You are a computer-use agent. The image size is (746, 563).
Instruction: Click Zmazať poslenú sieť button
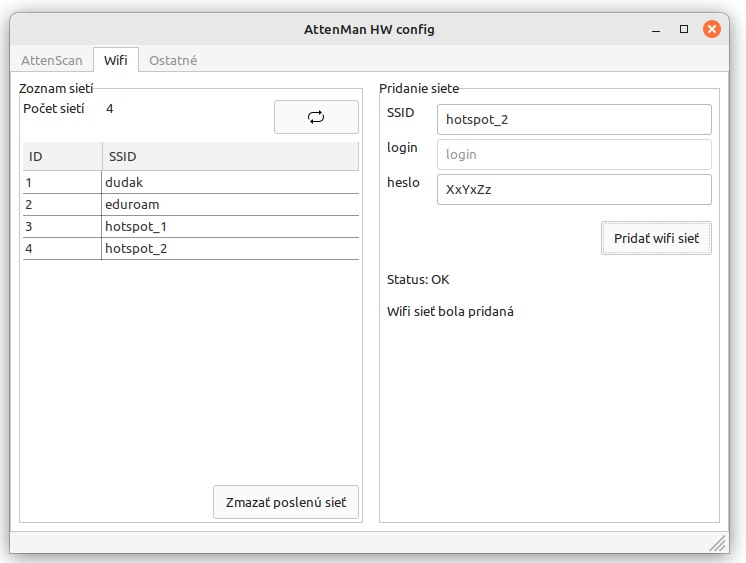[x=285, y=502]
